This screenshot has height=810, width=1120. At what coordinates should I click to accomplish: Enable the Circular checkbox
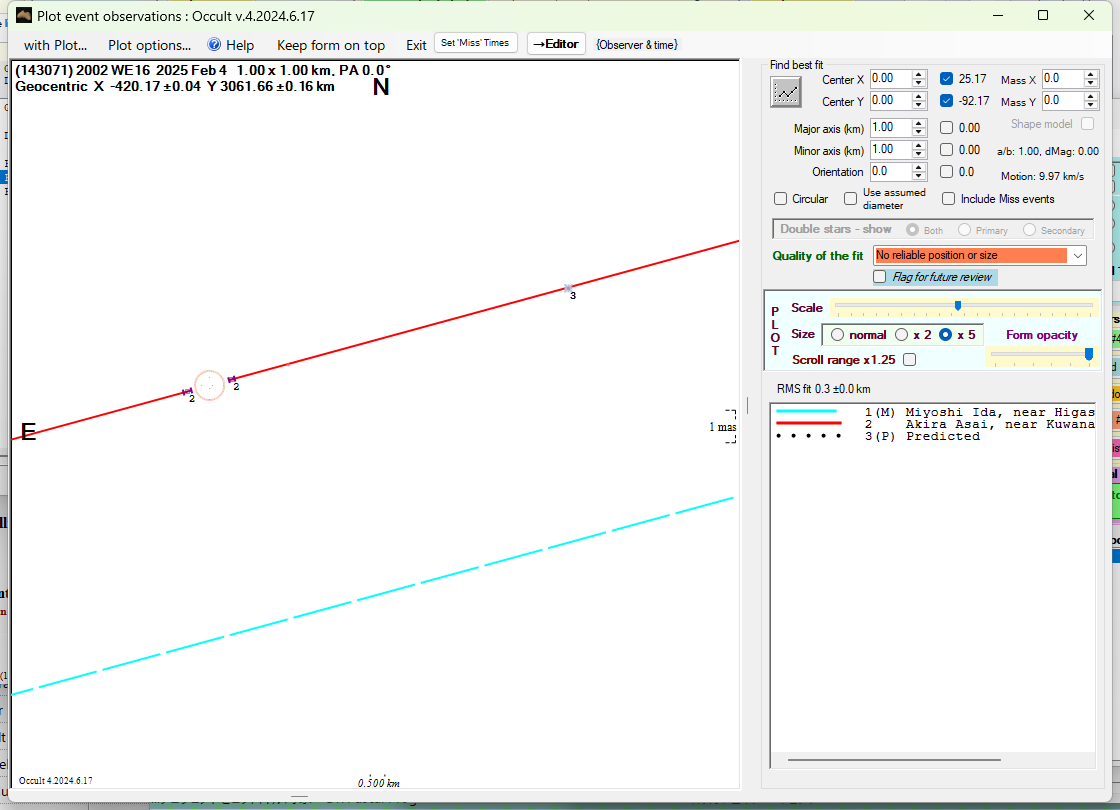click(781, 199)
